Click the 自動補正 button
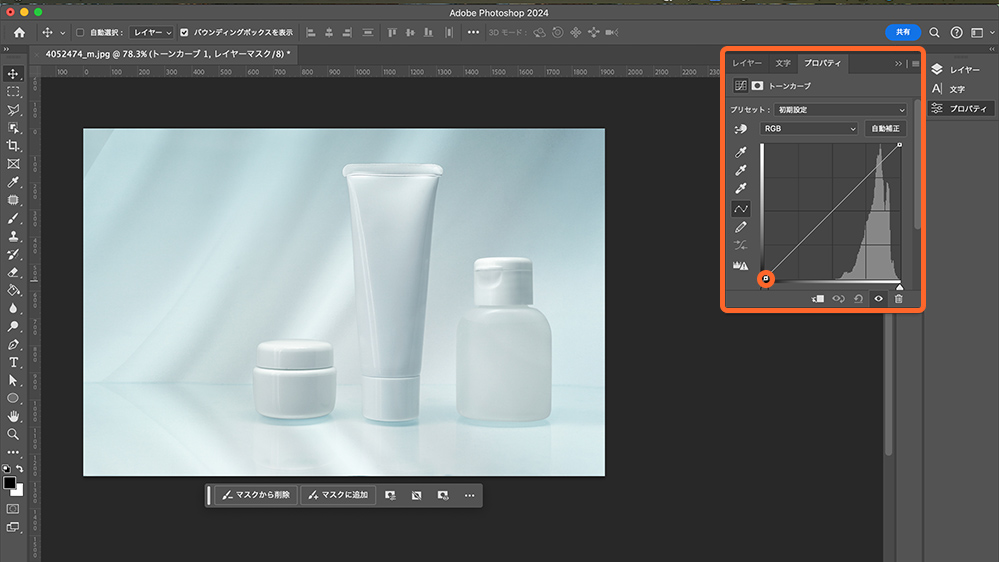This screenshot has width=999, height=562. [x=885, y=129]
